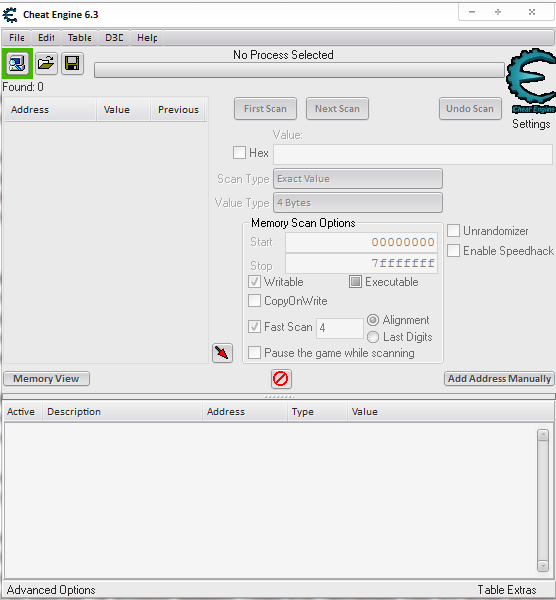Click the Undo Scan button
This screenshot has height=600, width=556.
point(470,109)
